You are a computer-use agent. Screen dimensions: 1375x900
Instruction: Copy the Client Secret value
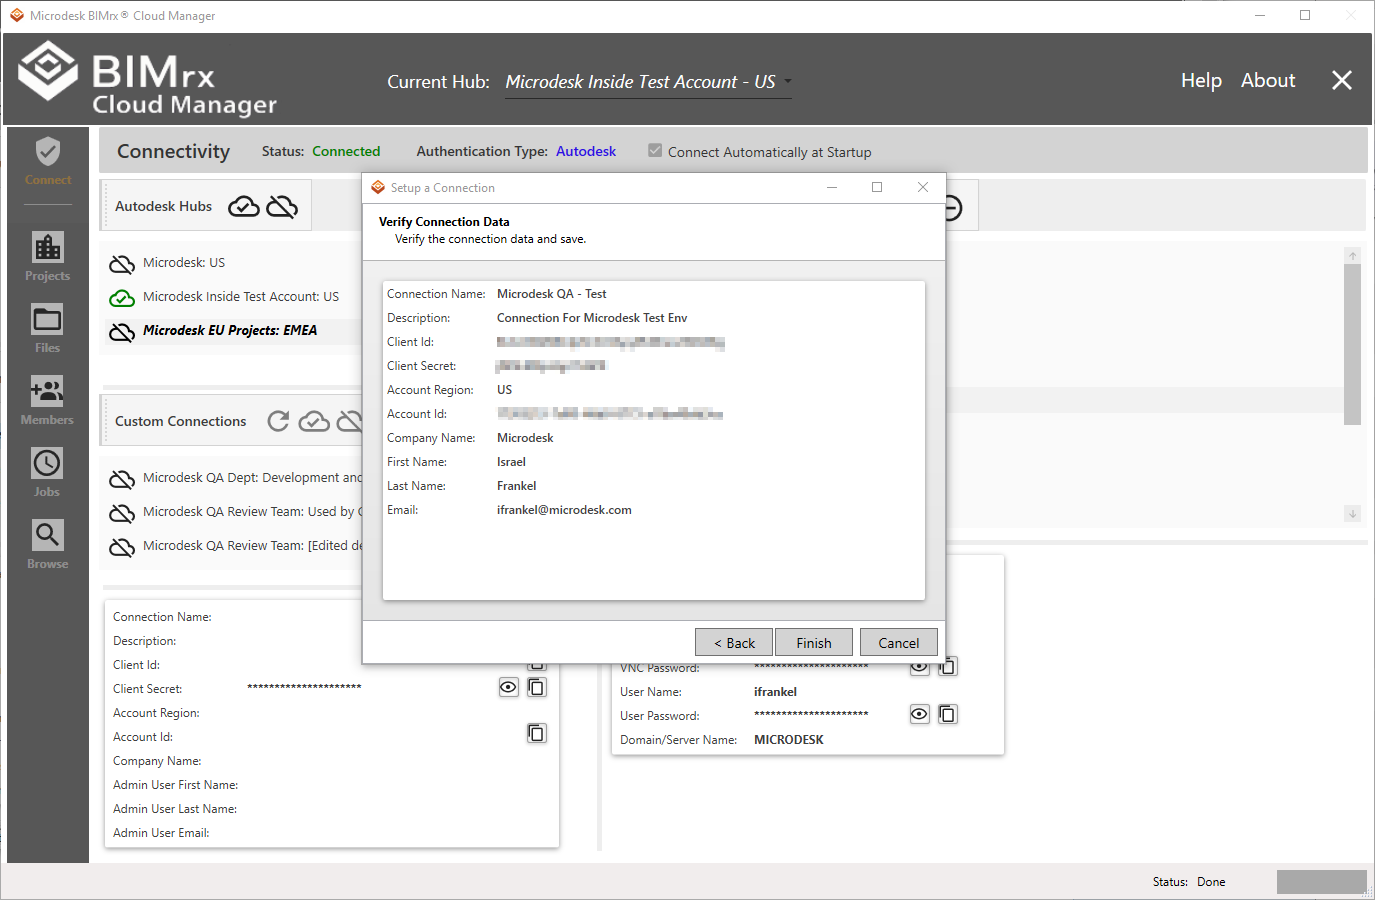(x=537, y=687)
